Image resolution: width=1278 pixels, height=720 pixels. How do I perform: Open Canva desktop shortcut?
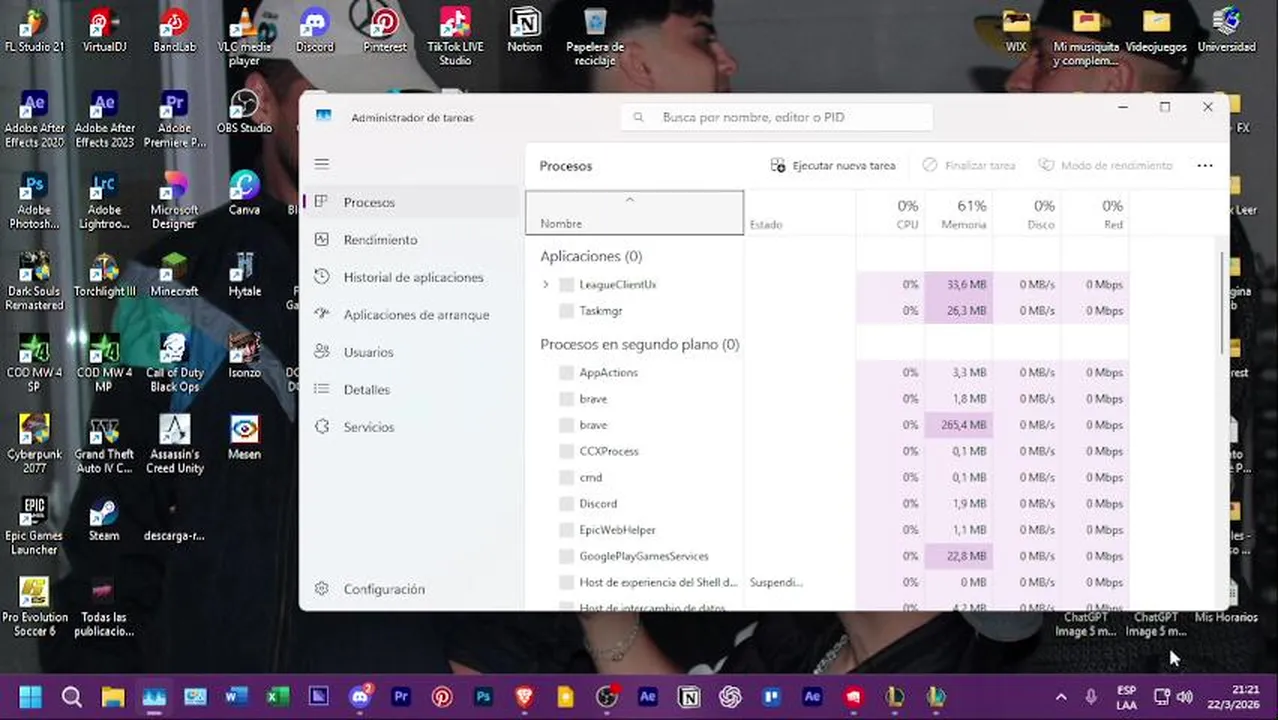coord(244,194)
